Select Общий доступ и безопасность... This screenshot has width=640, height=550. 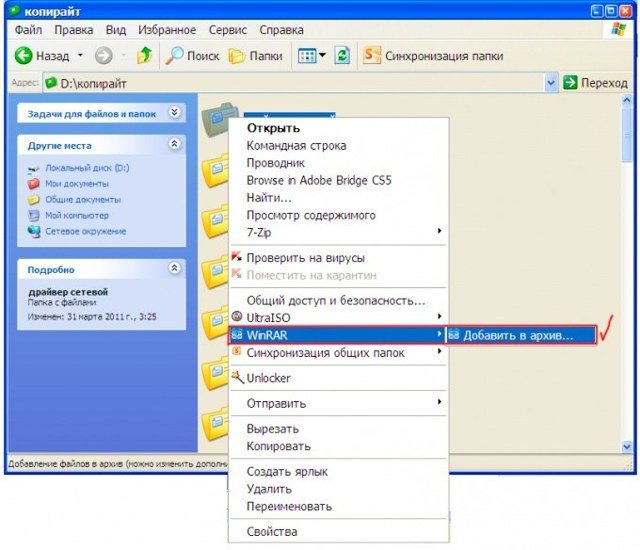click(x=339, y=301)
